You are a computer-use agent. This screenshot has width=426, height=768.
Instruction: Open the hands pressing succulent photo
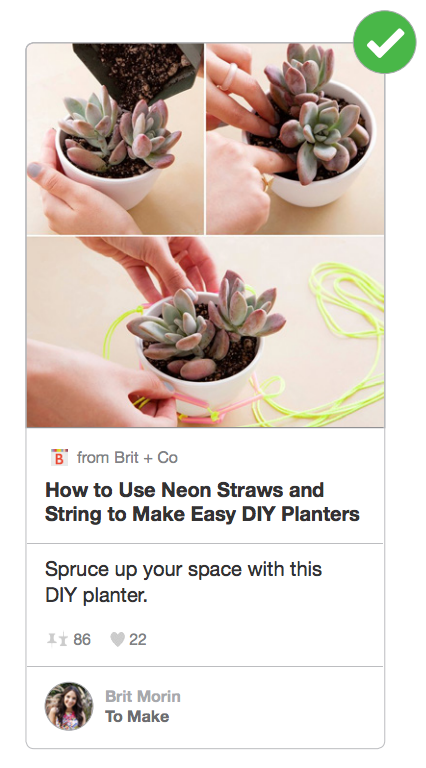click(x=295, y=139)
